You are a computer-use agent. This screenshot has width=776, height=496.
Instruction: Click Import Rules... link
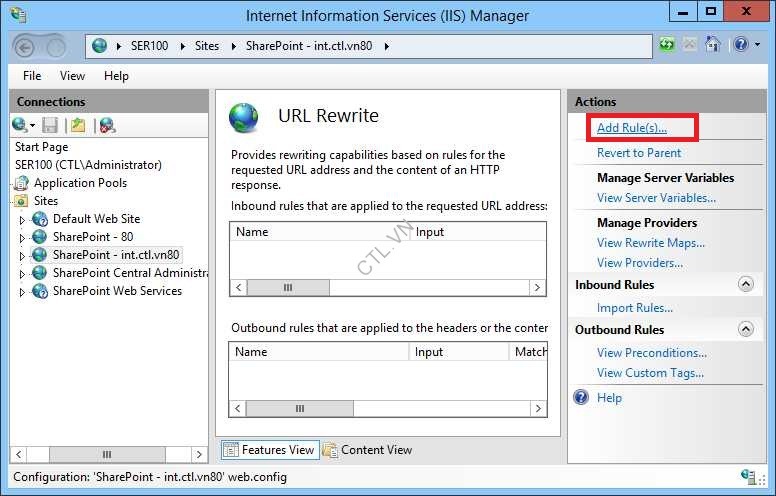click(x=635, y=308)
